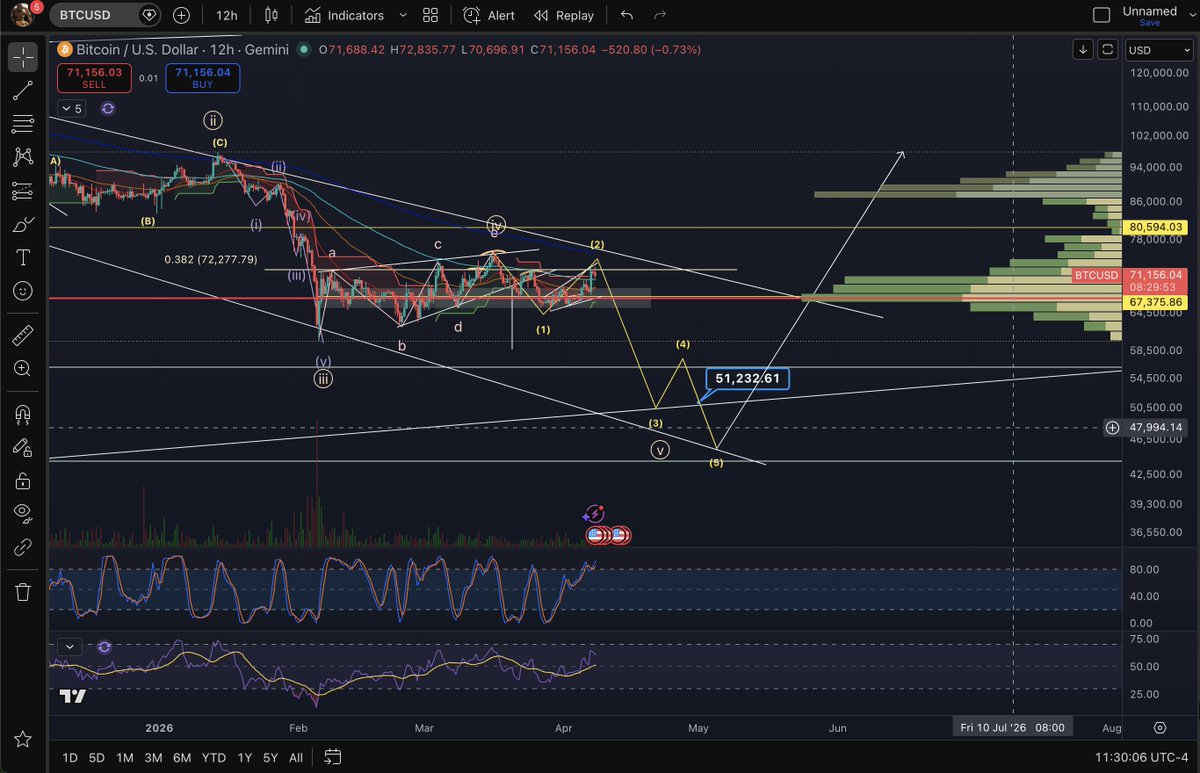The width and height of the screenshot is (1200, 773).
Task: Create an Alert
Action: (490, 15)
